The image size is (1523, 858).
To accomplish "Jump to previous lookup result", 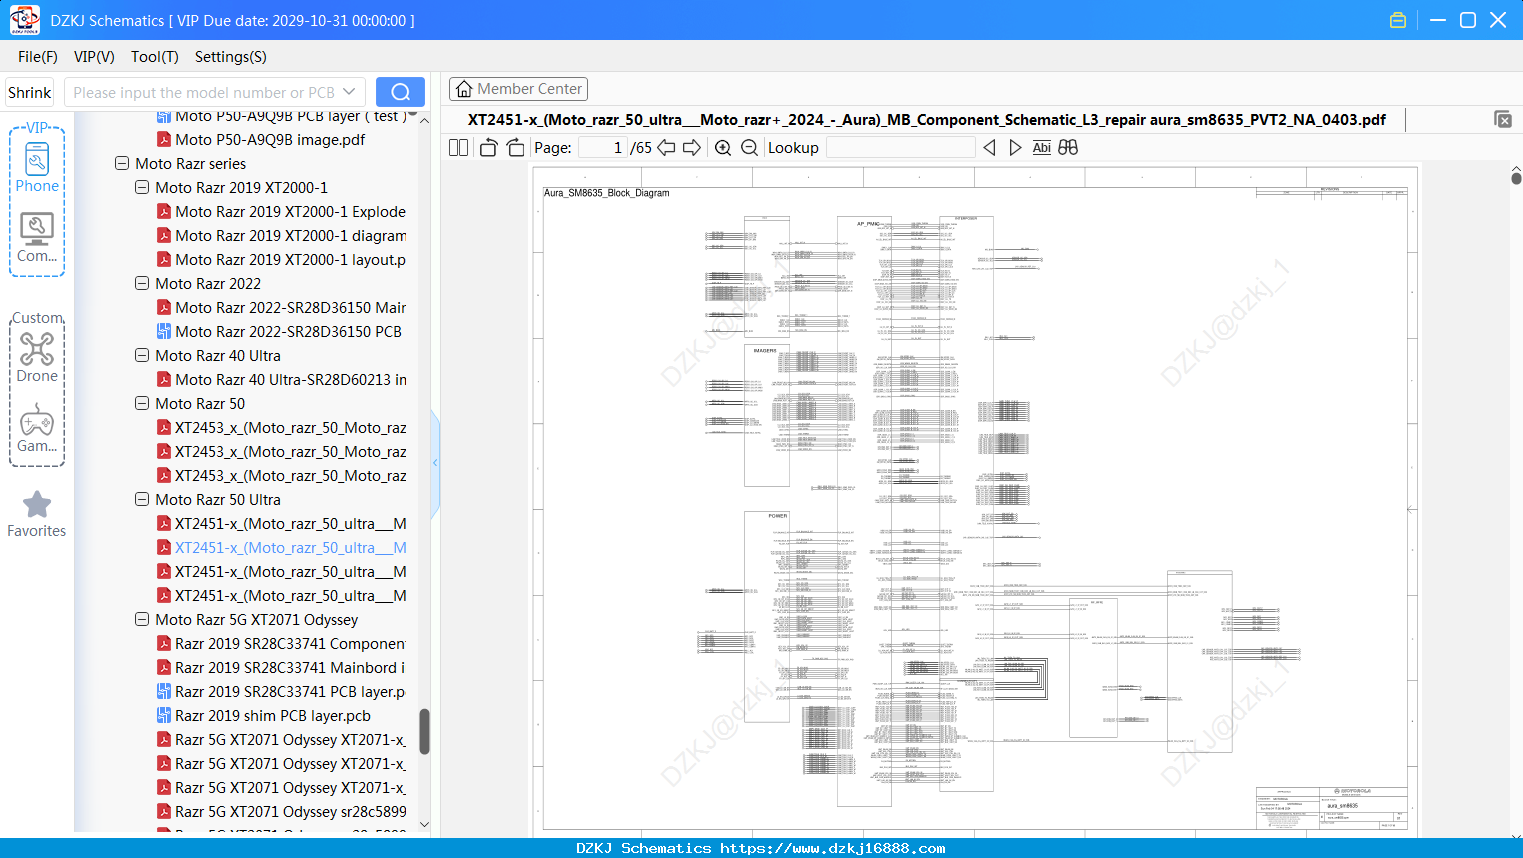I will pyautogui.click(x=989, y=148).
